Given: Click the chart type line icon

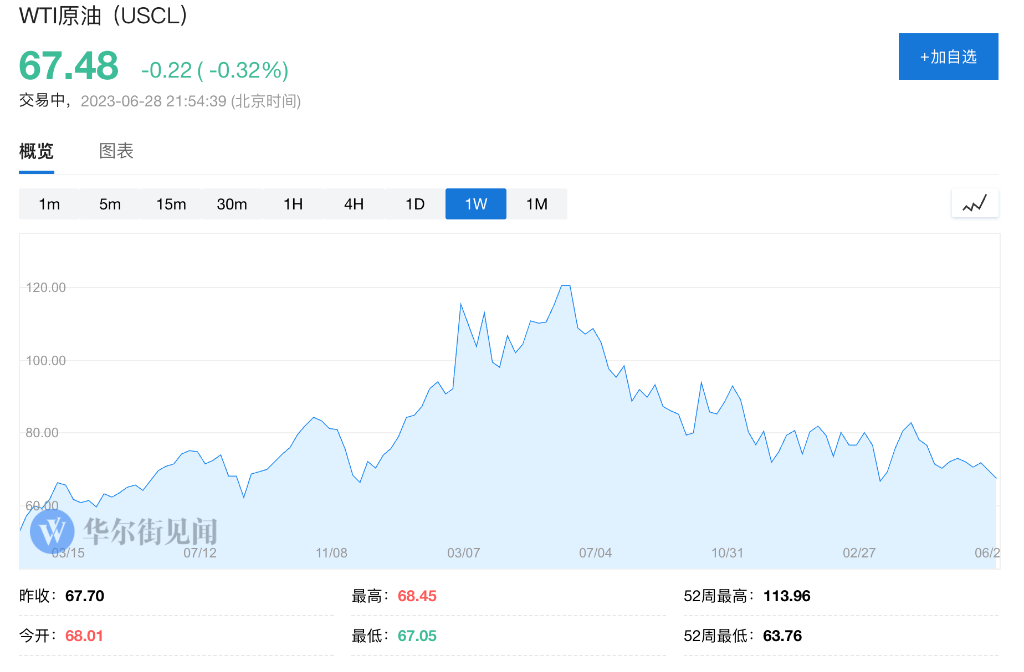Looking at the screenshot, I should 975,204.
